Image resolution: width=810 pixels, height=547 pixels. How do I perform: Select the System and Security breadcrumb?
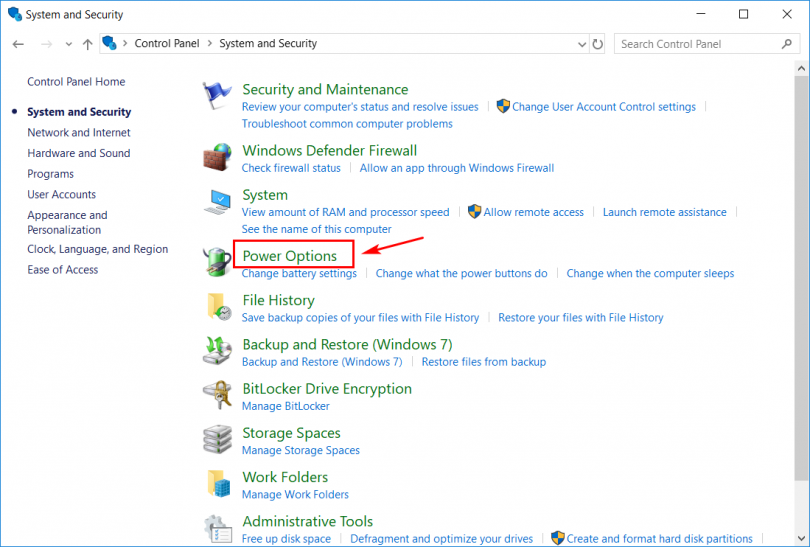[268, 44]
